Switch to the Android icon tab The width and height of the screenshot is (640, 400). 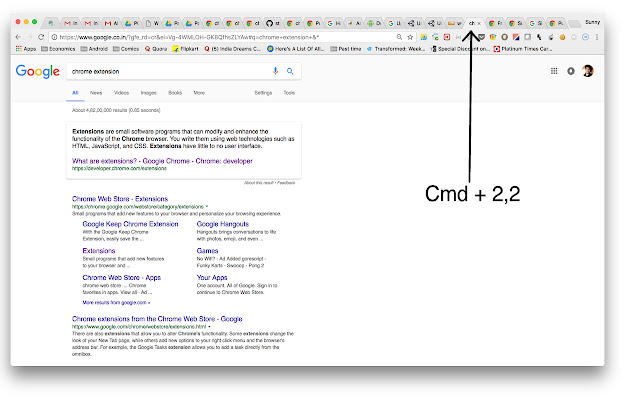374,23
